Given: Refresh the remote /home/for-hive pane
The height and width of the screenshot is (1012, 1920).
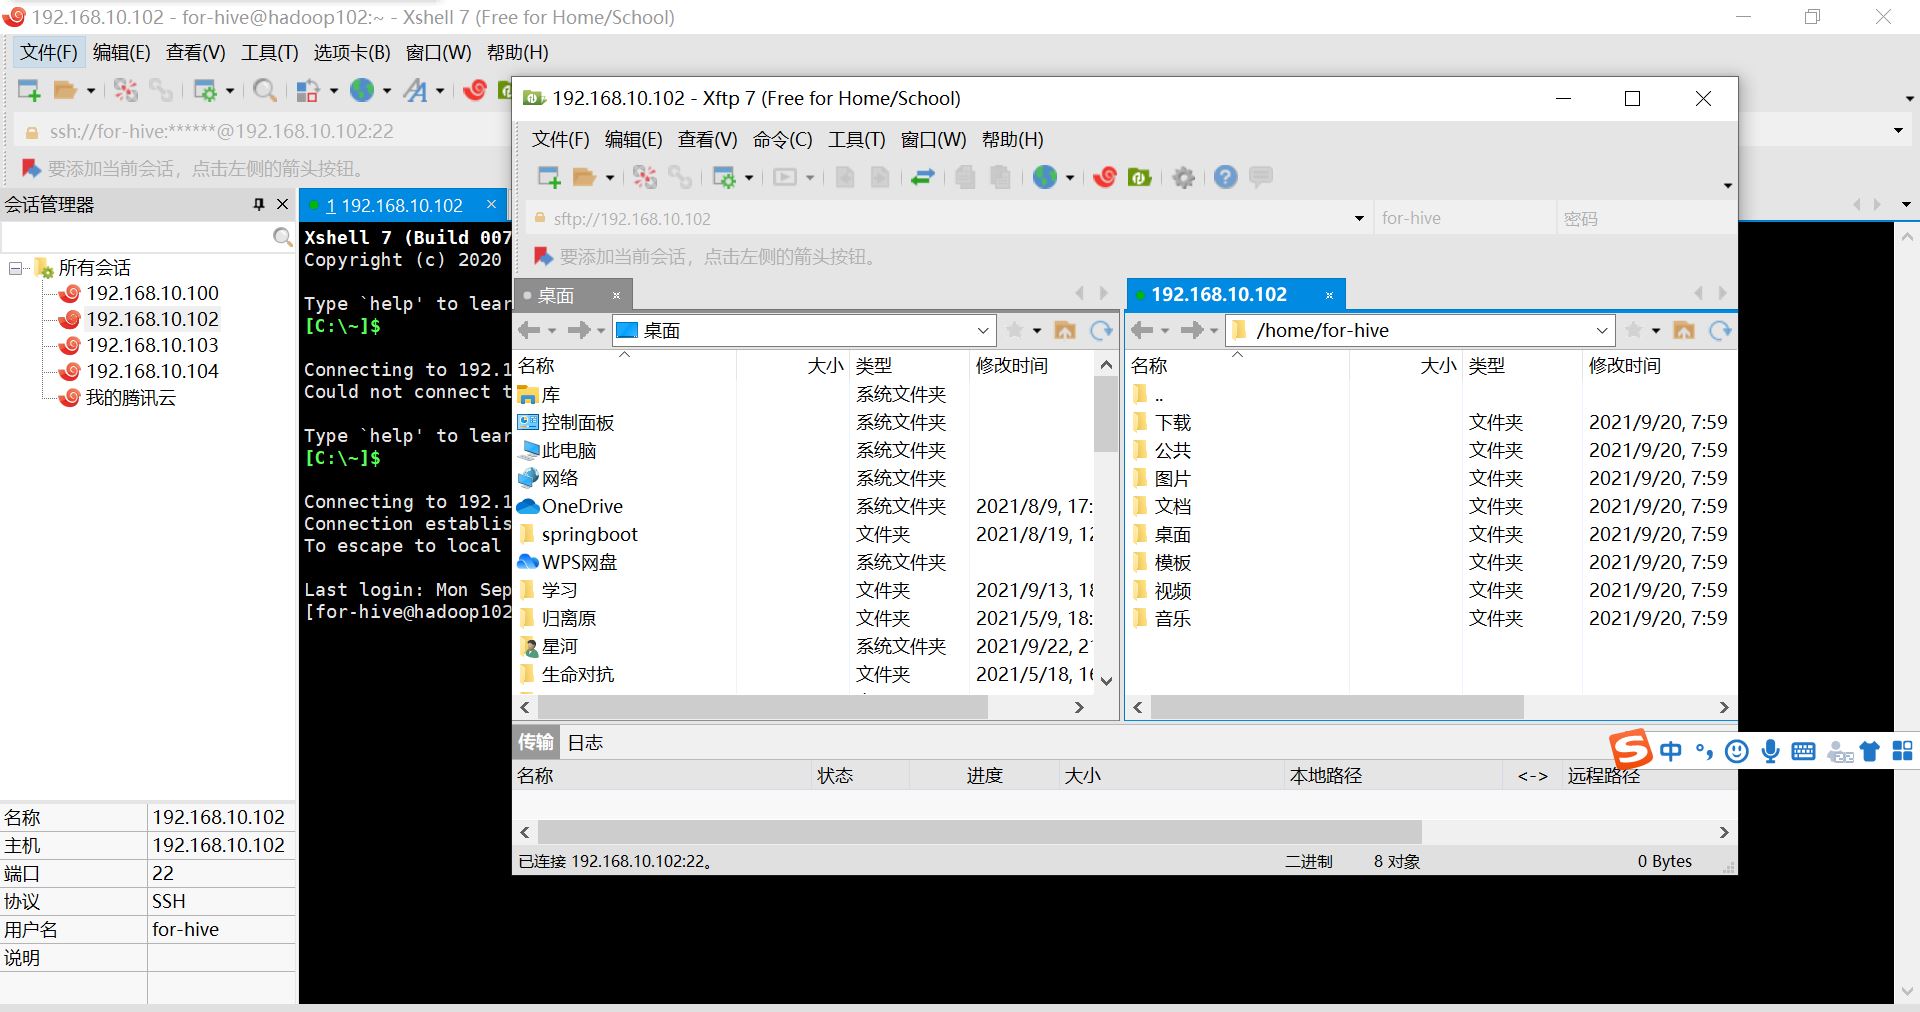Looking at the screenshot, I should coord(1720,330).
